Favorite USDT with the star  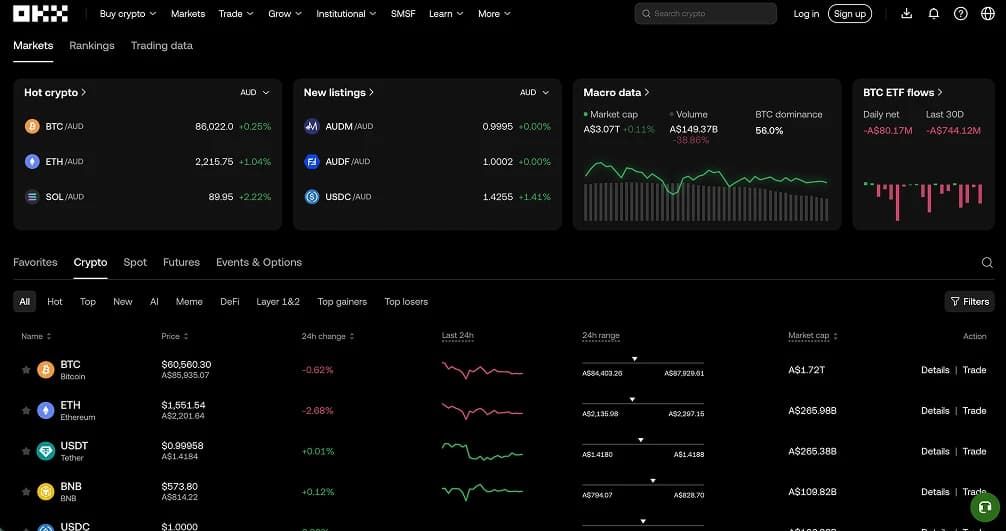26,451
